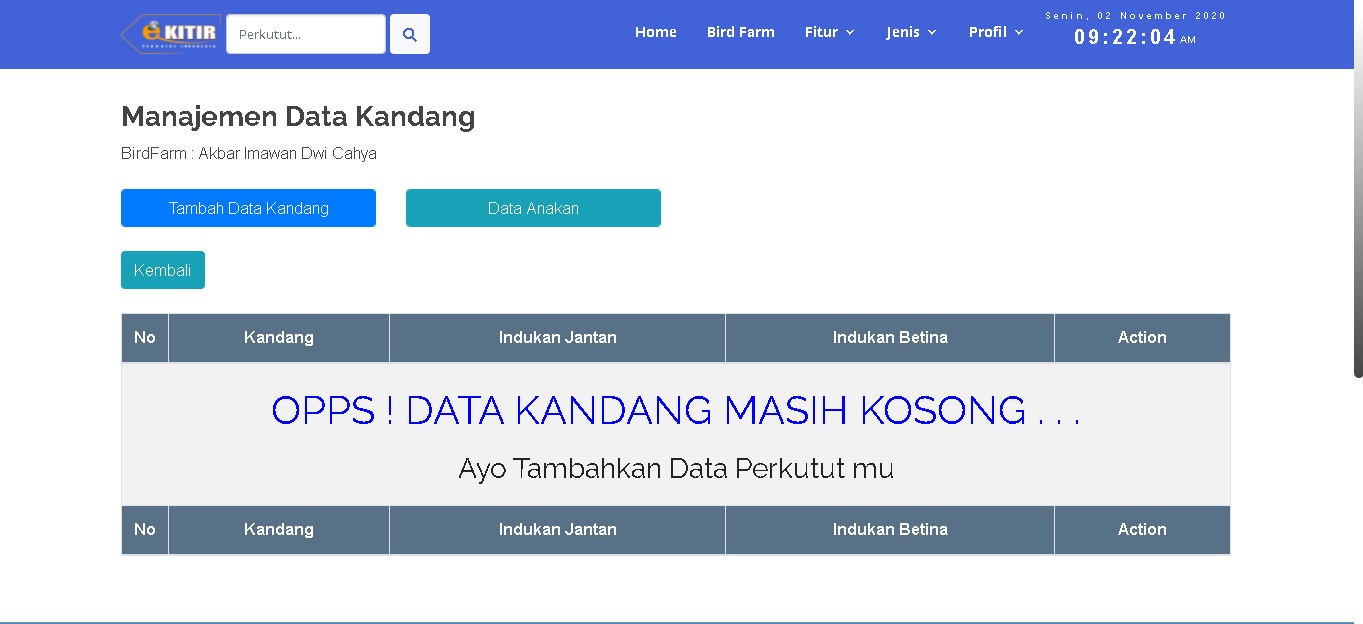Click the bottom No footer column
The width and height of the screenshot is (1363, 624).
point(145,530)
